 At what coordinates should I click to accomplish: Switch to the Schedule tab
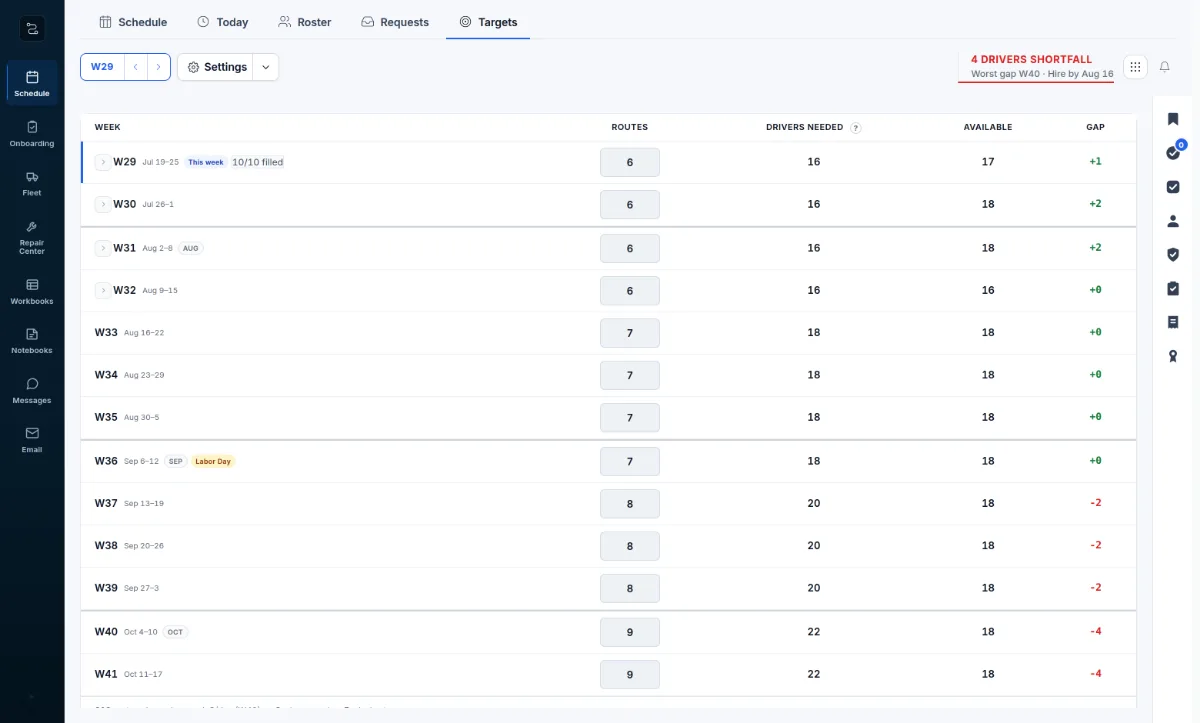click(x=133, y=22)
